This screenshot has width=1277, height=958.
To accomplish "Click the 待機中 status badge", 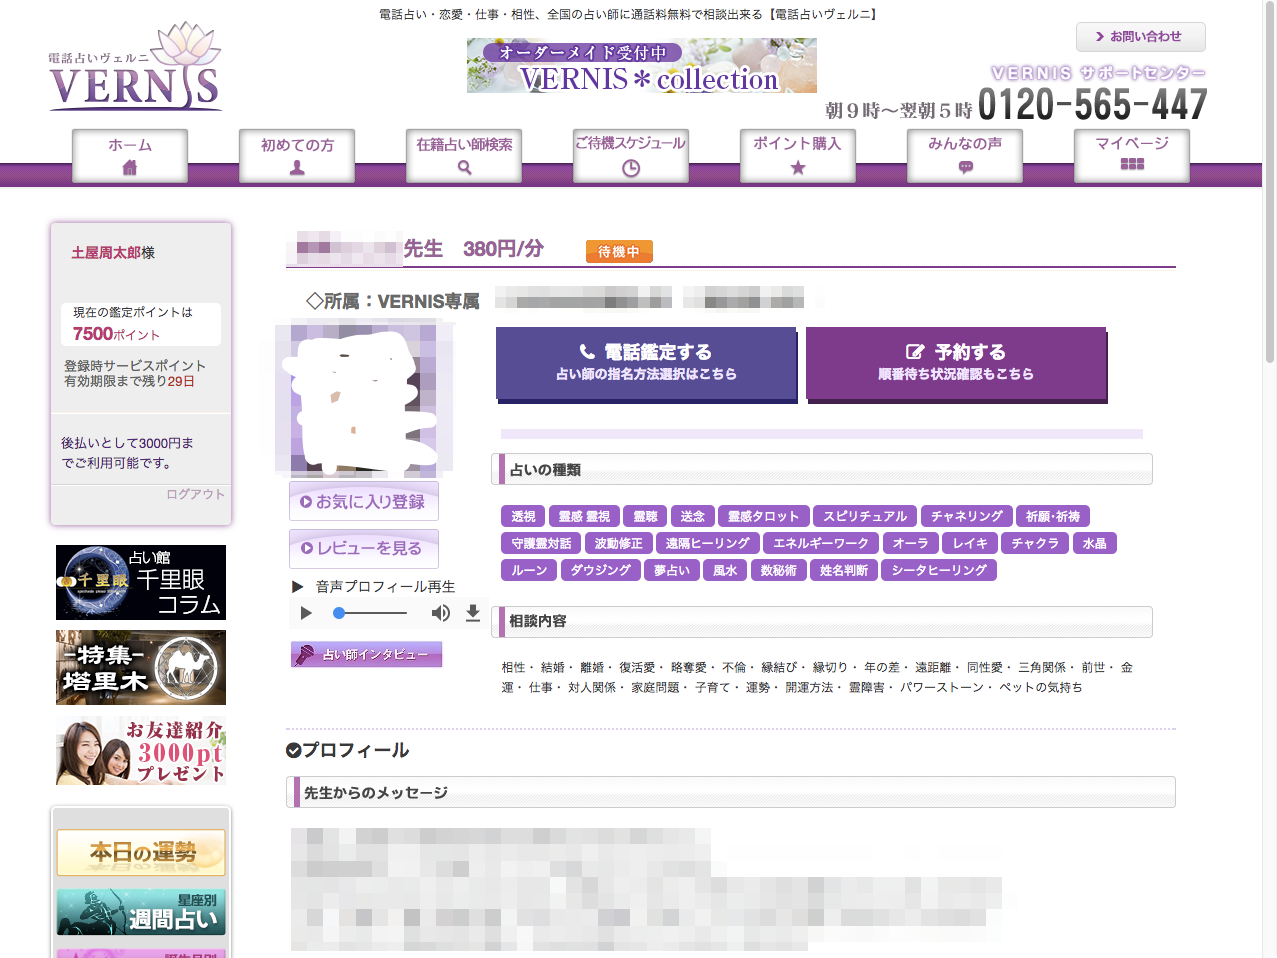I will pyautogui.click(x=619, y=251).
